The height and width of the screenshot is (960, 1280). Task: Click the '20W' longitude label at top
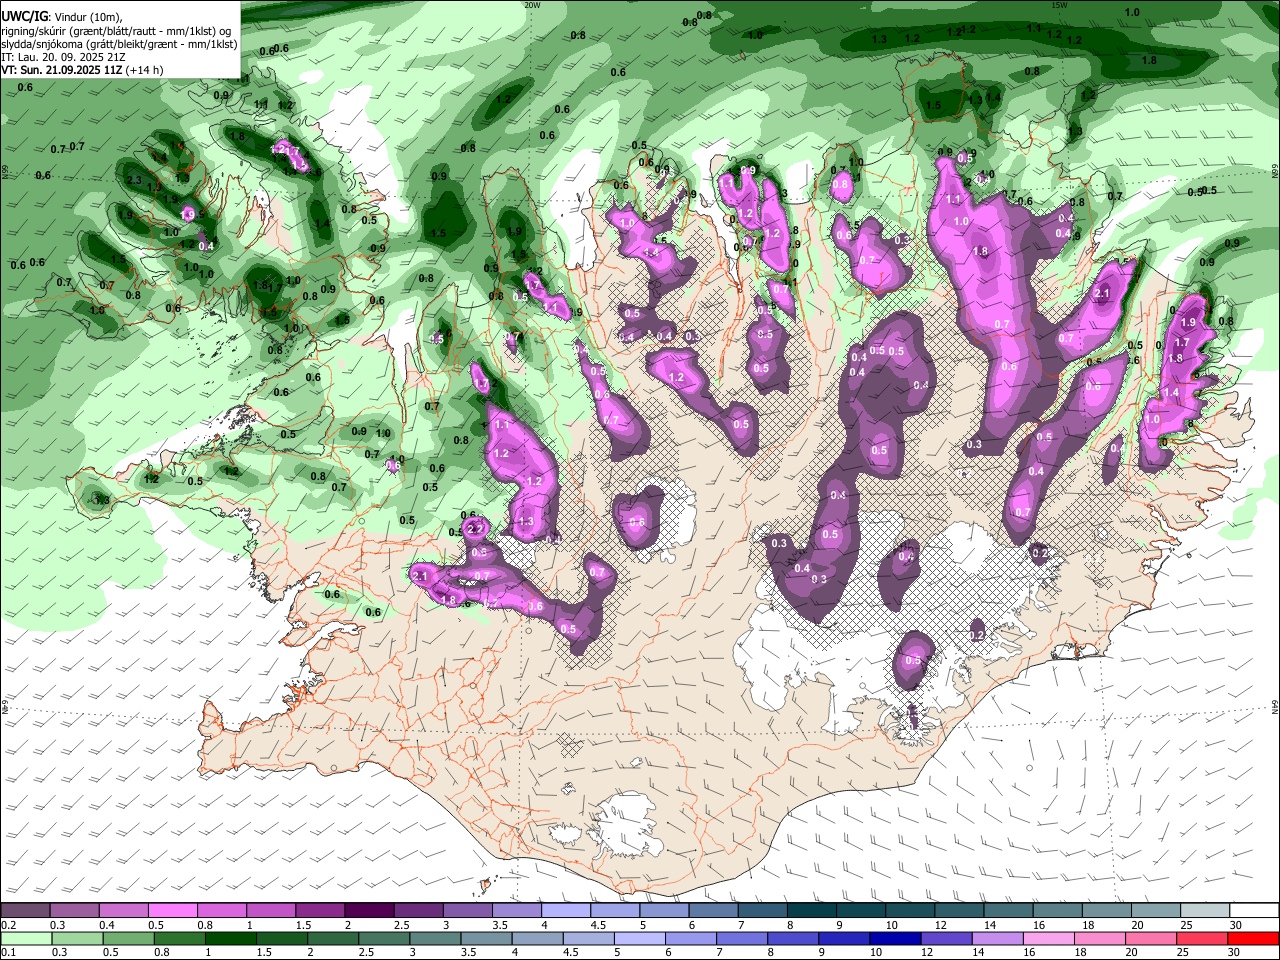[532, 5]
